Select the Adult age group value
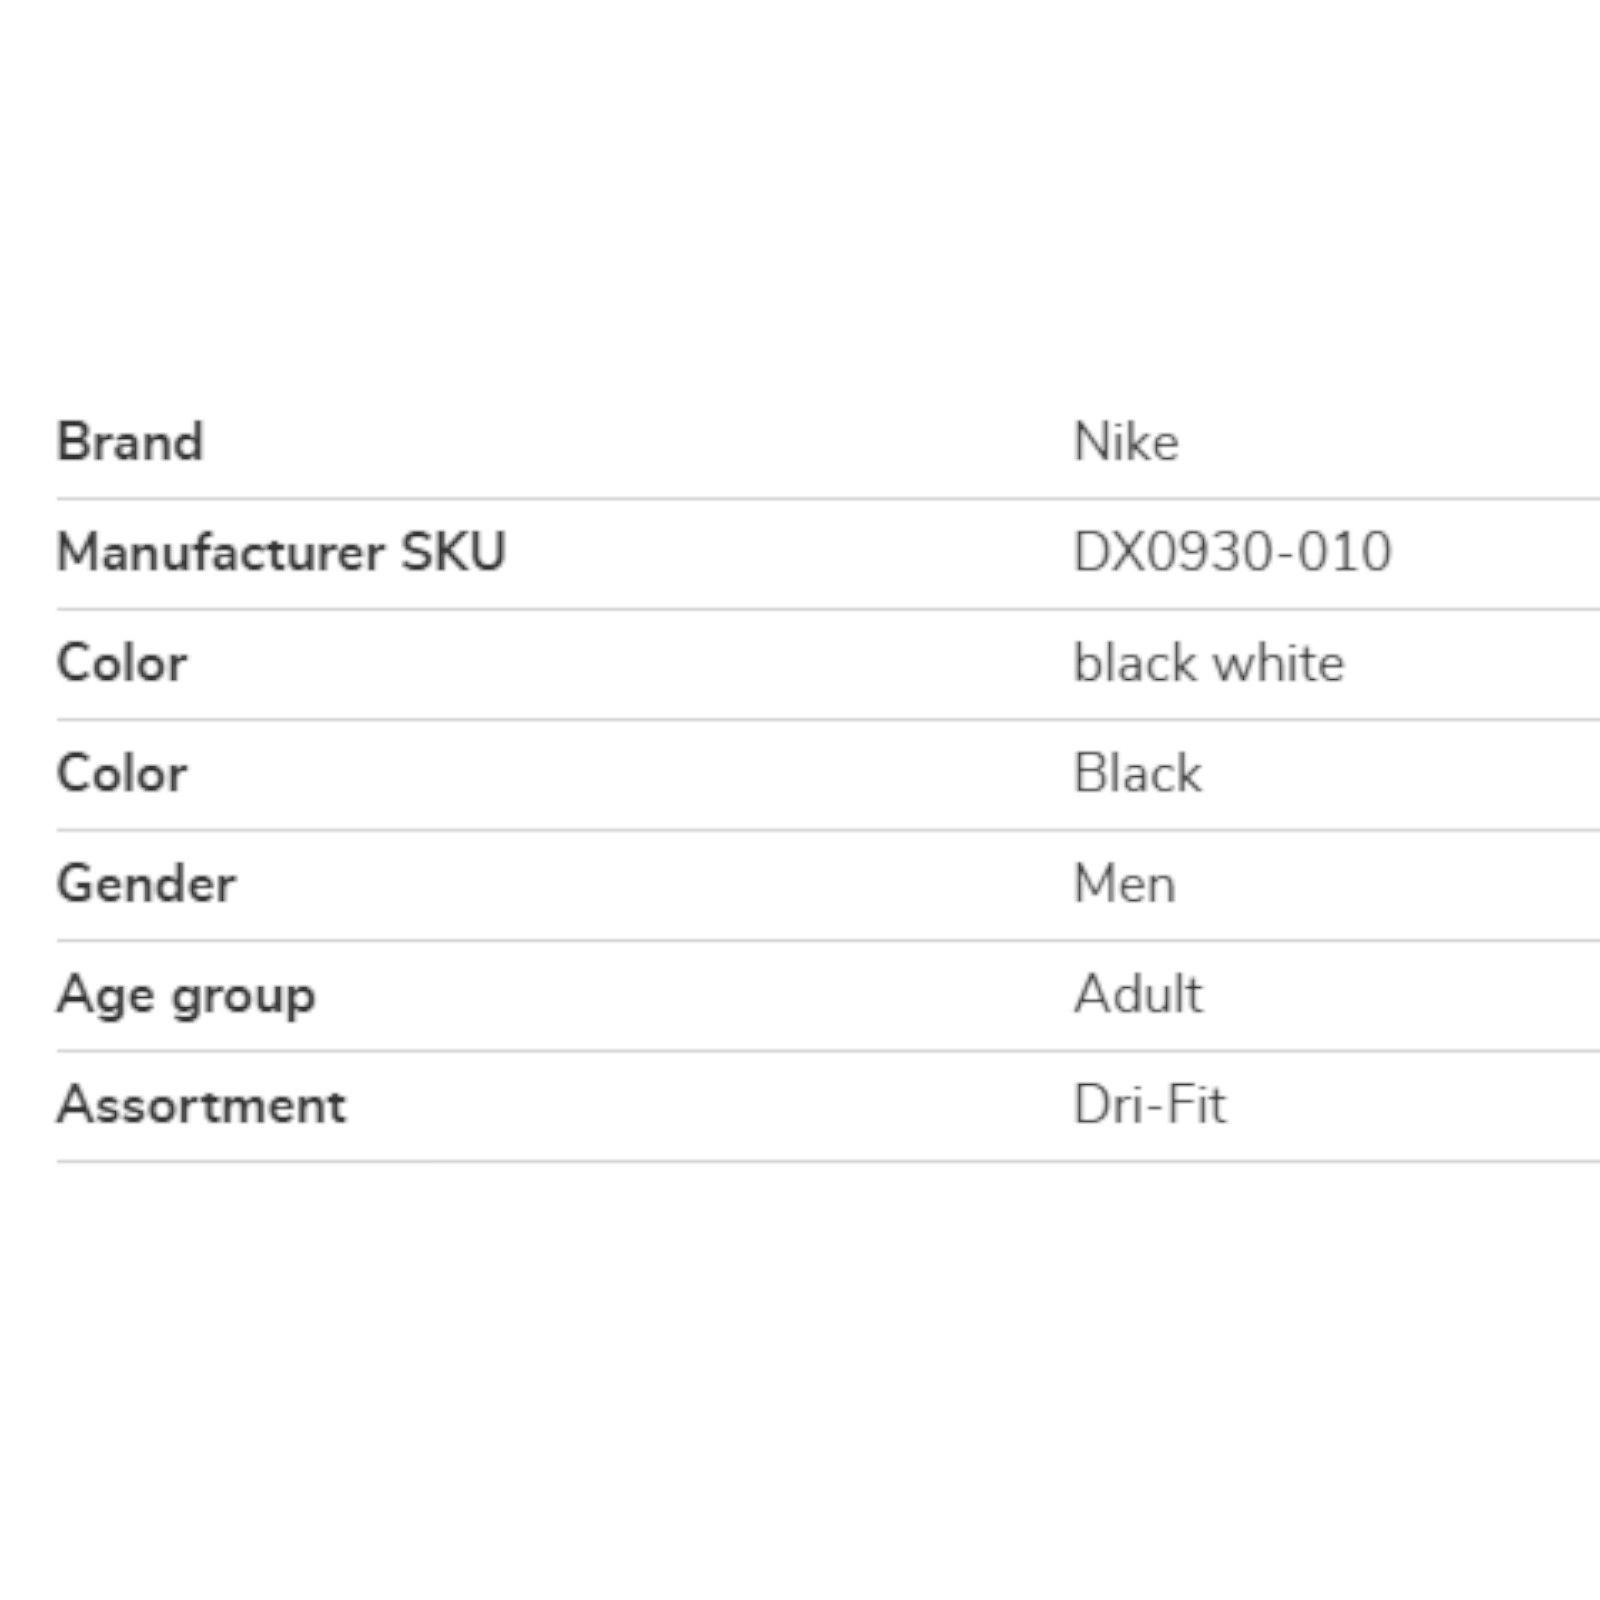Viewport: 1600px width, 1600px height. click(x=1138, y=994)
